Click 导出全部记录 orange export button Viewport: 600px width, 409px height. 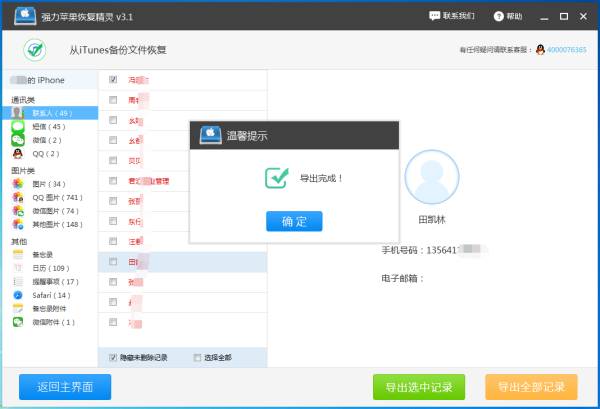click(x=531, y=387)
